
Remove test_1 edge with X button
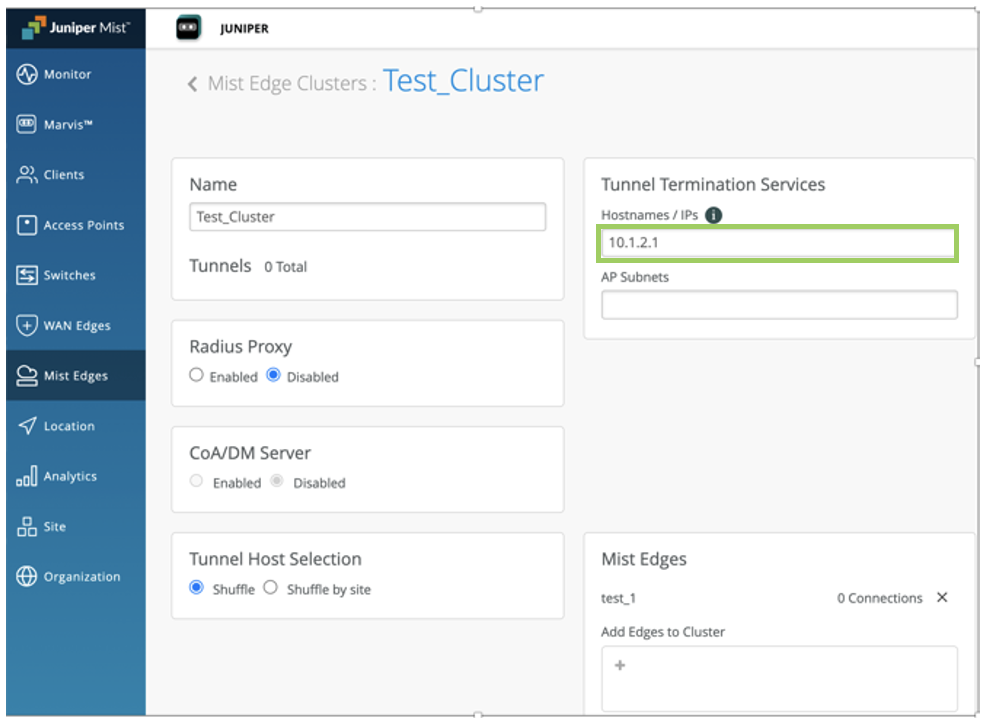pyautogui.click(x=941, y=598)
